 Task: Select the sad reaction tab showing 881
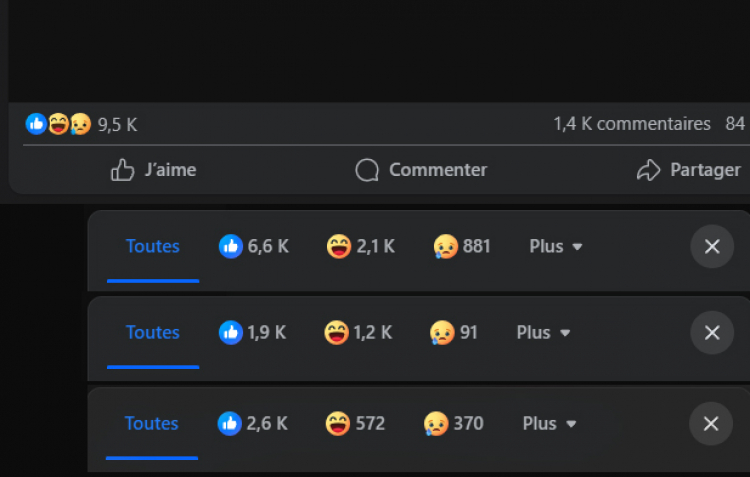coord(462,246)
